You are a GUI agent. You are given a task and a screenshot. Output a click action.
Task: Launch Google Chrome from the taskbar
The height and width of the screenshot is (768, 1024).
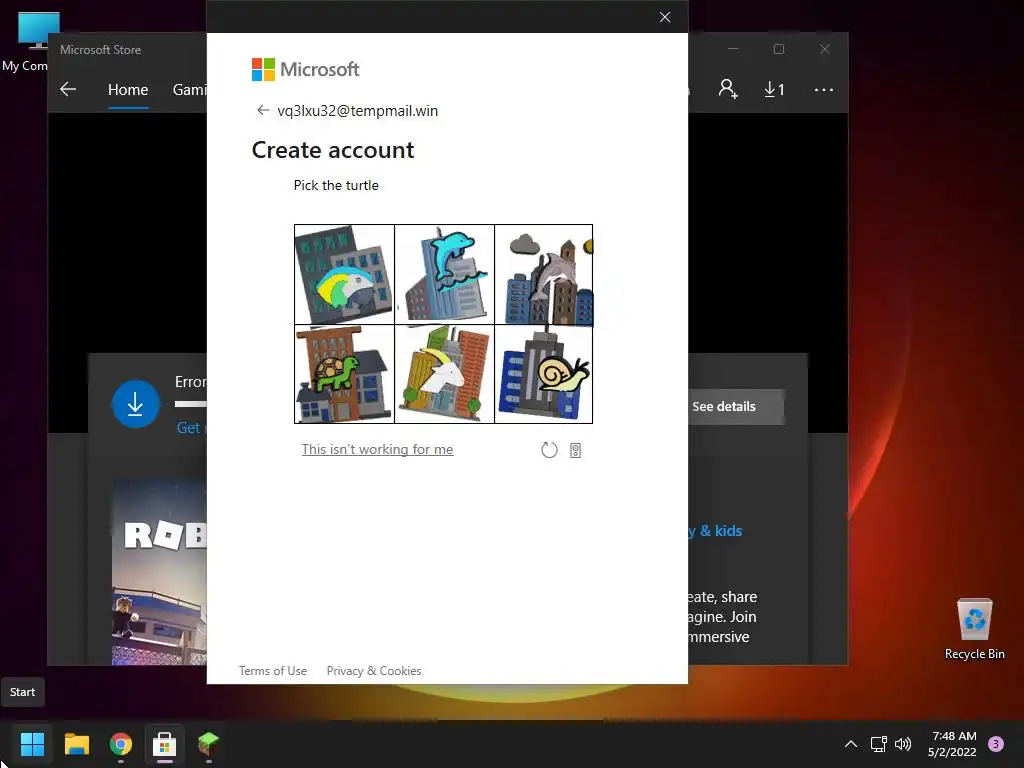coord(121,743)
